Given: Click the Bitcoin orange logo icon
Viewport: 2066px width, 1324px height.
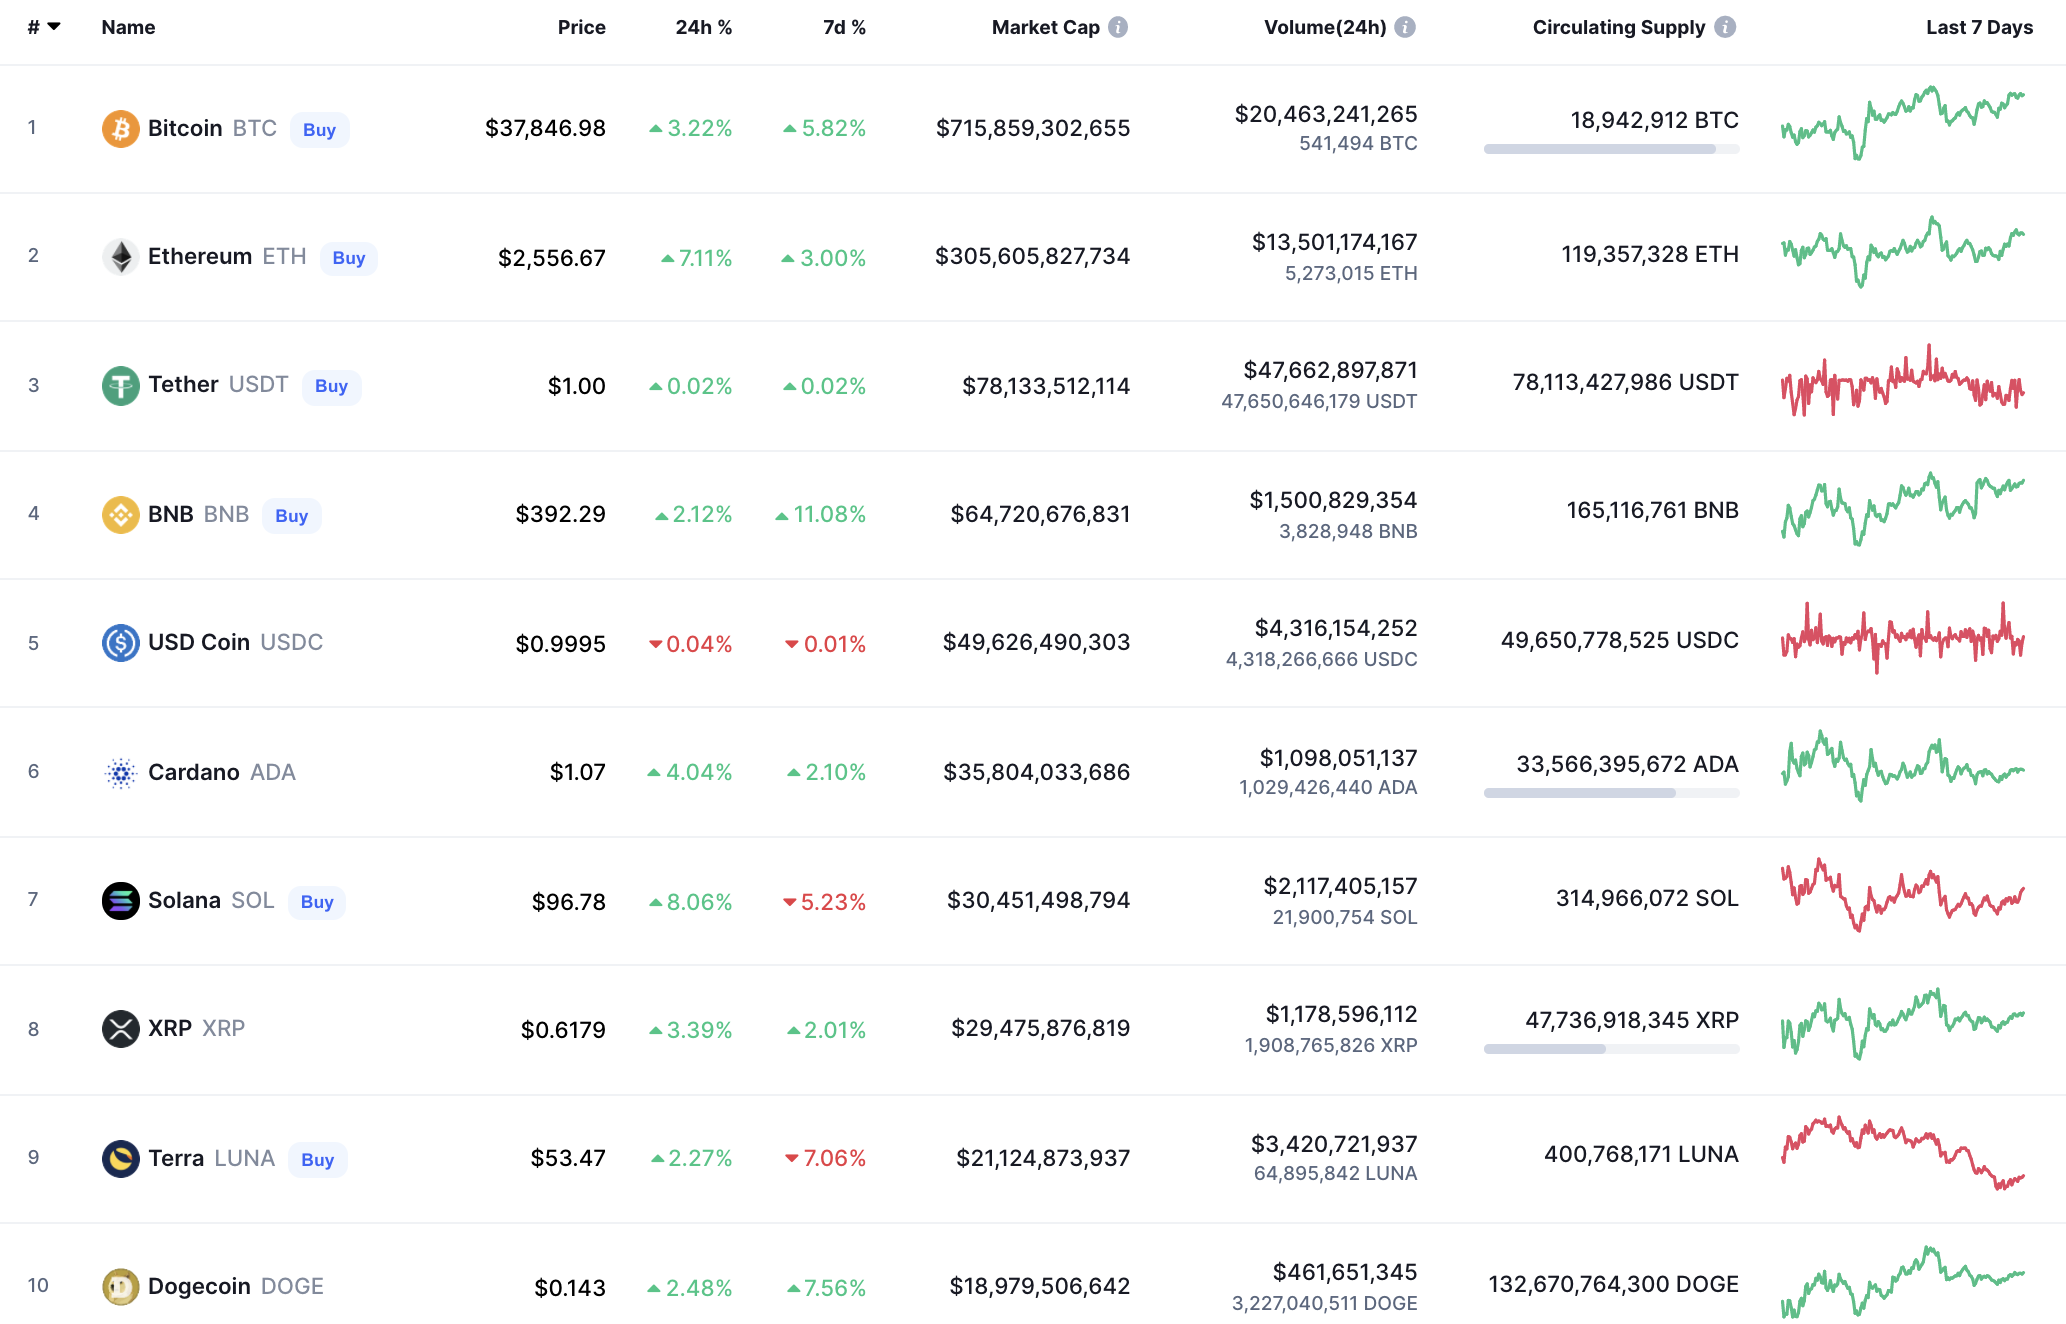Looking at the screenshot, I should pos(120,129).
